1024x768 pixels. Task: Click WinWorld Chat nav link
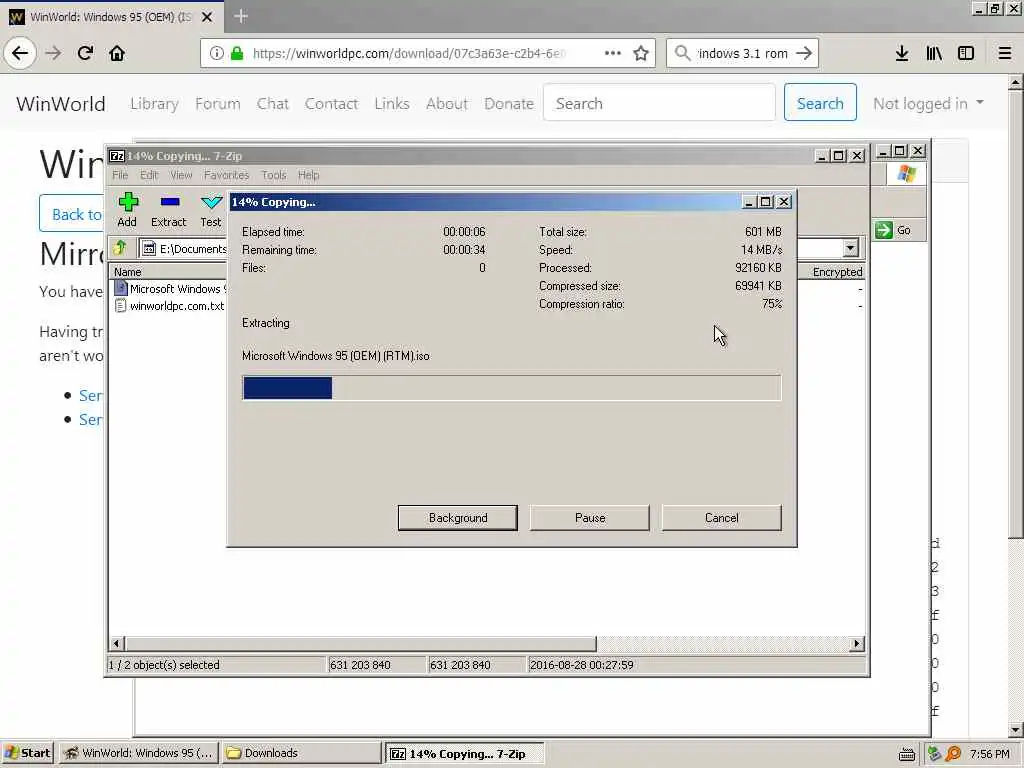point(272,104)
